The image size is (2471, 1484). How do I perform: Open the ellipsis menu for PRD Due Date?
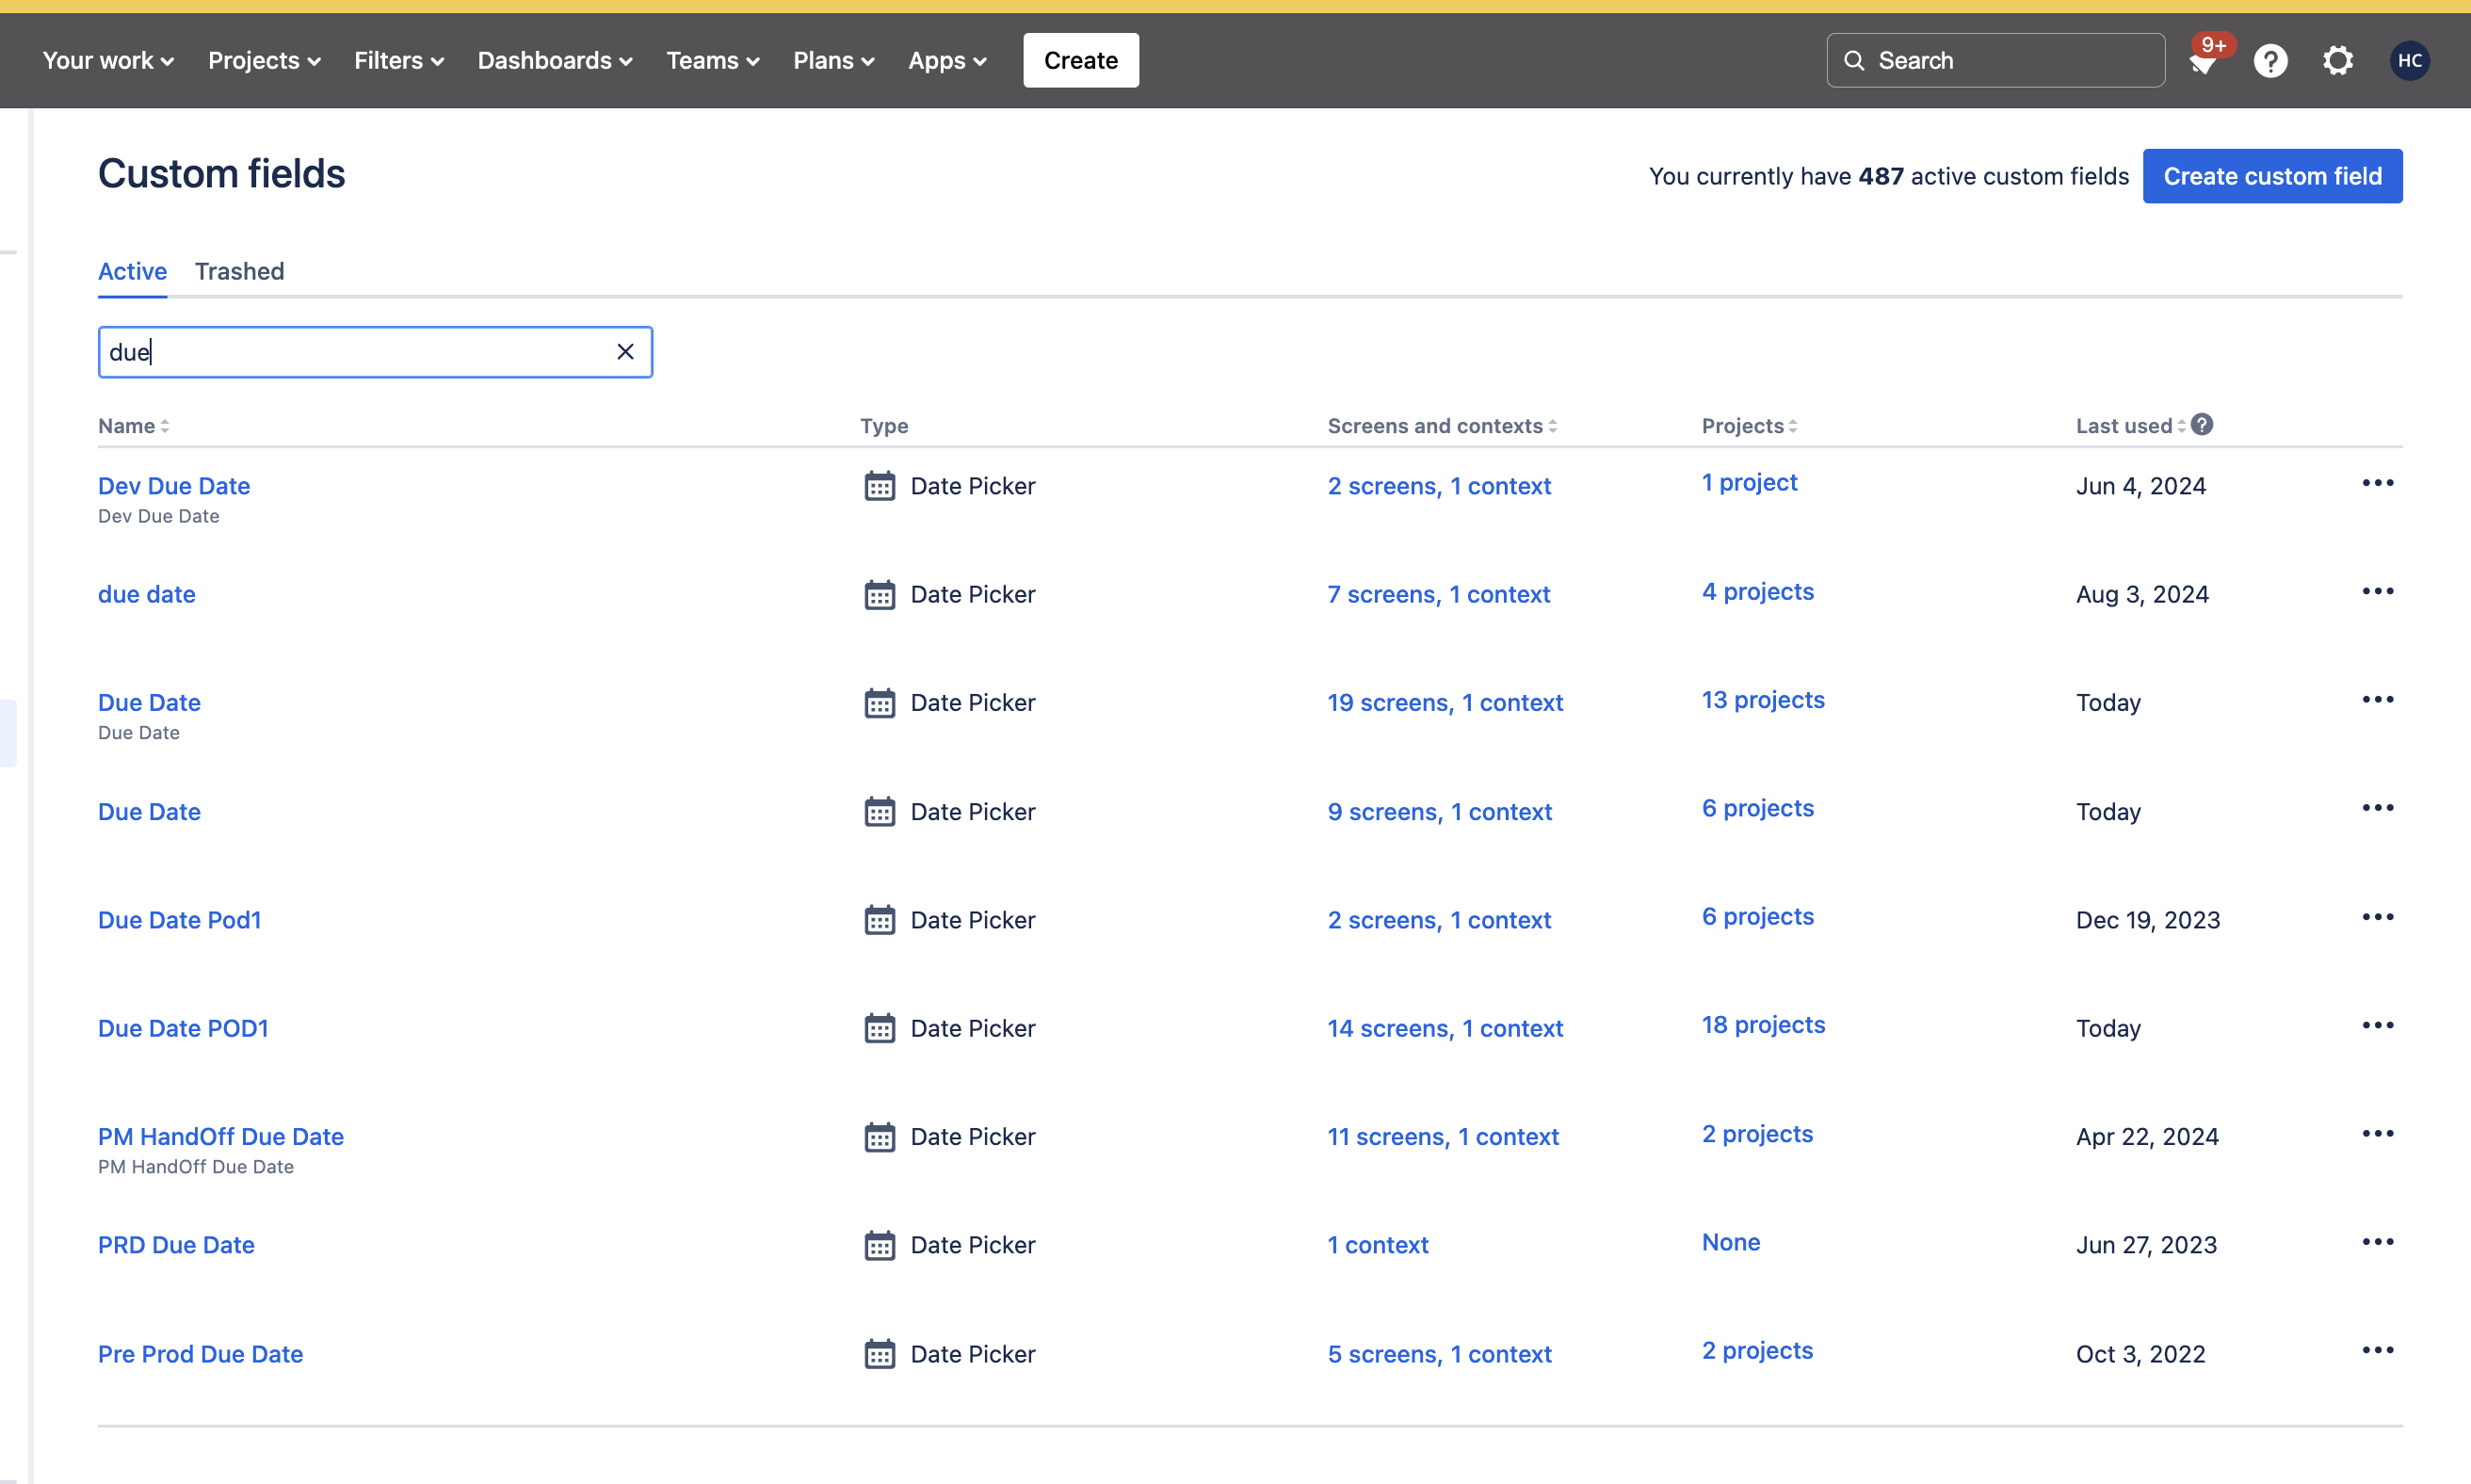point(2377,1241)
